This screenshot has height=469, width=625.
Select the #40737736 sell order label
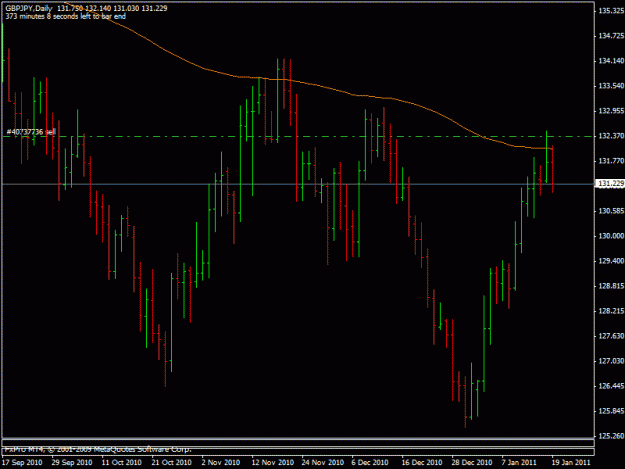31,132
